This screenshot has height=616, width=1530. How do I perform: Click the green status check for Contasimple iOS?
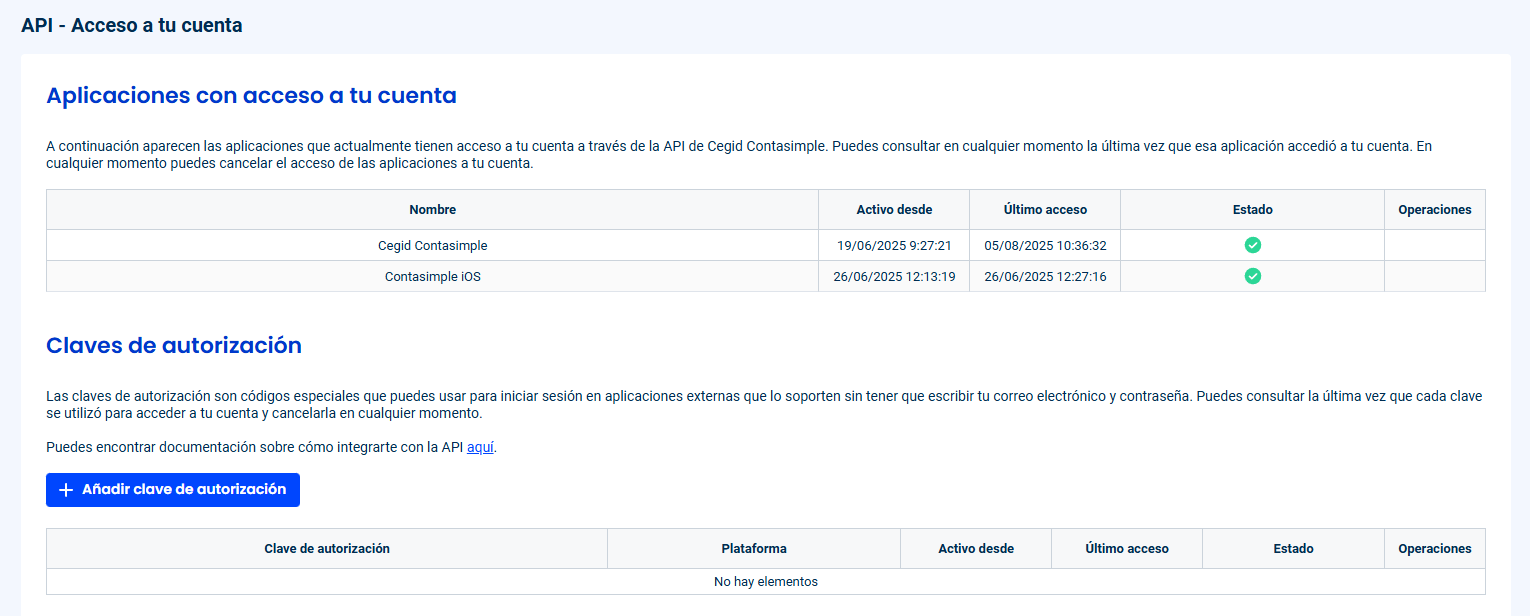click(x=1252, y=276)
